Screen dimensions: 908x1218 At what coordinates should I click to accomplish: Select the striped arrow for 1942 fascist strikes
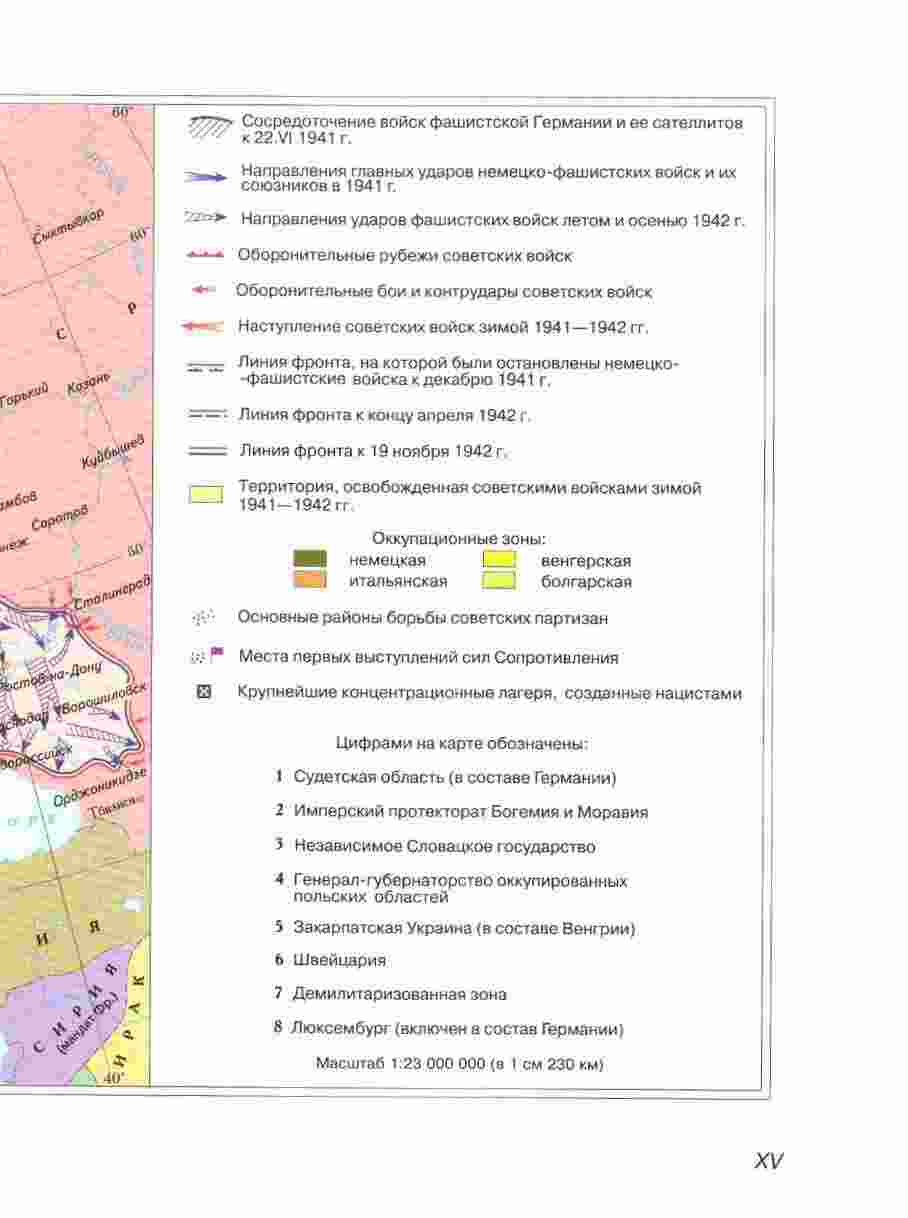[207, 217]
